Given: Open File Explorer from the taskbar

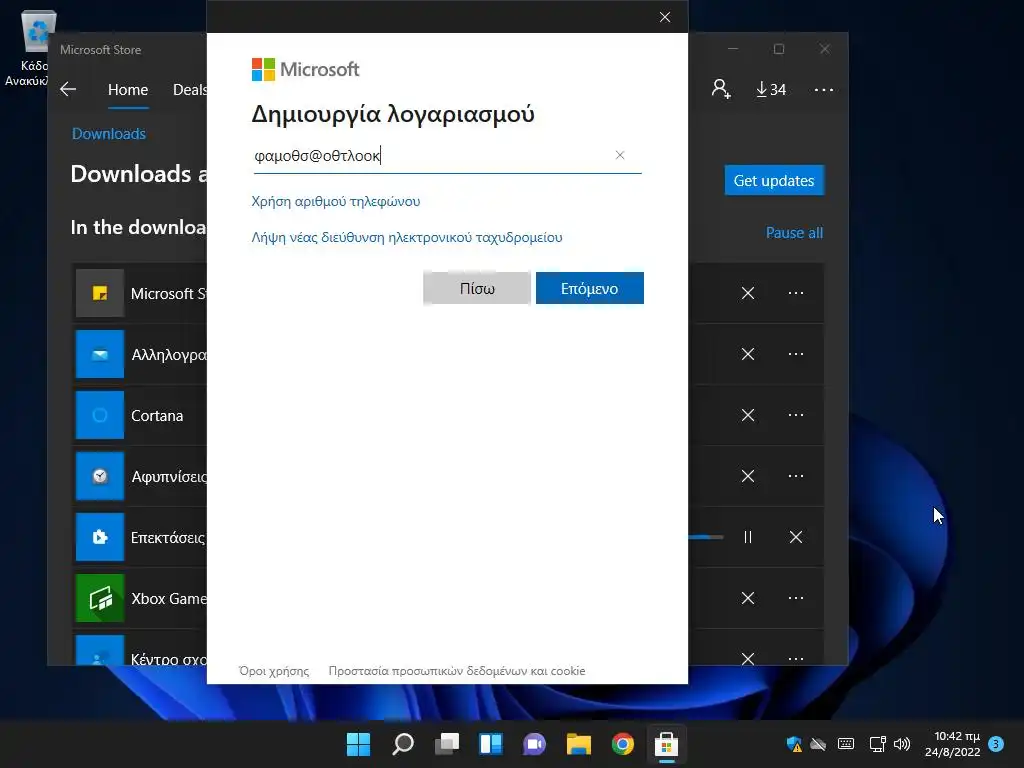Looking at the screenshot, I should tap(579, 744).
